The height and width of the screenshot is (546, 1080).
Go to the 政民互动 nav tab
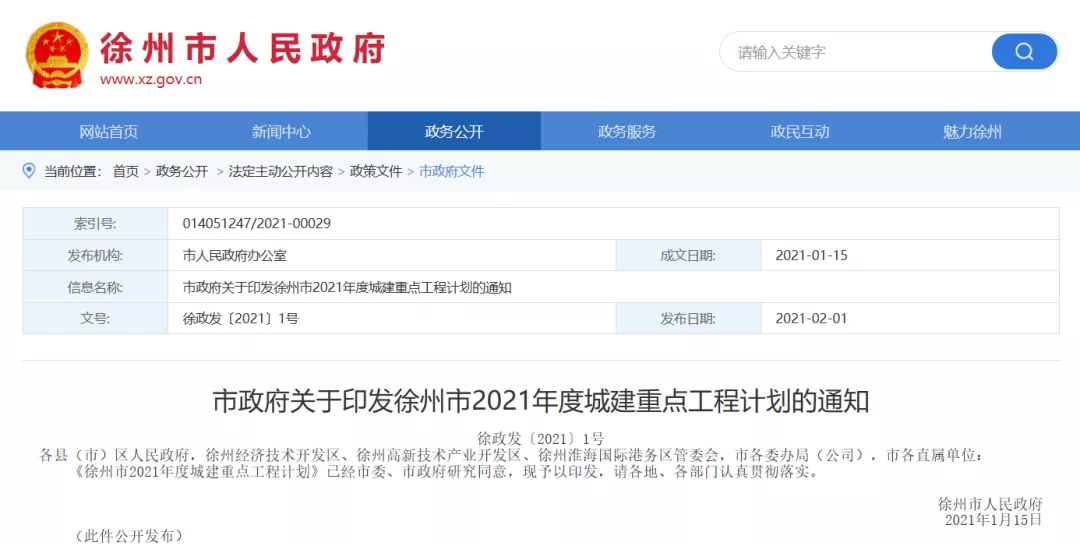click(x=800, y=132)
